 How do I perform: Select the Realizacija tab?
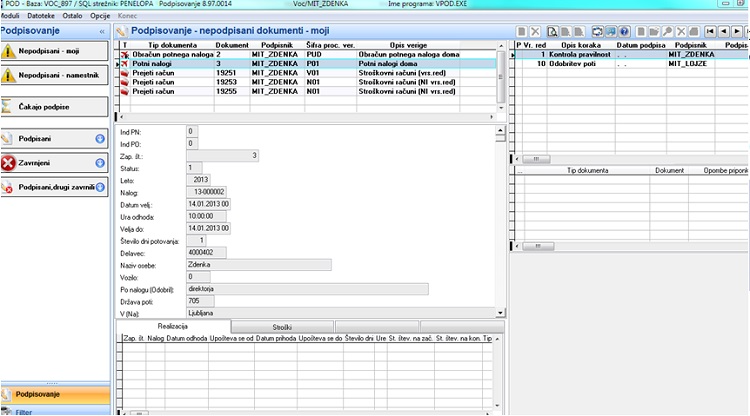click(174, 327)
